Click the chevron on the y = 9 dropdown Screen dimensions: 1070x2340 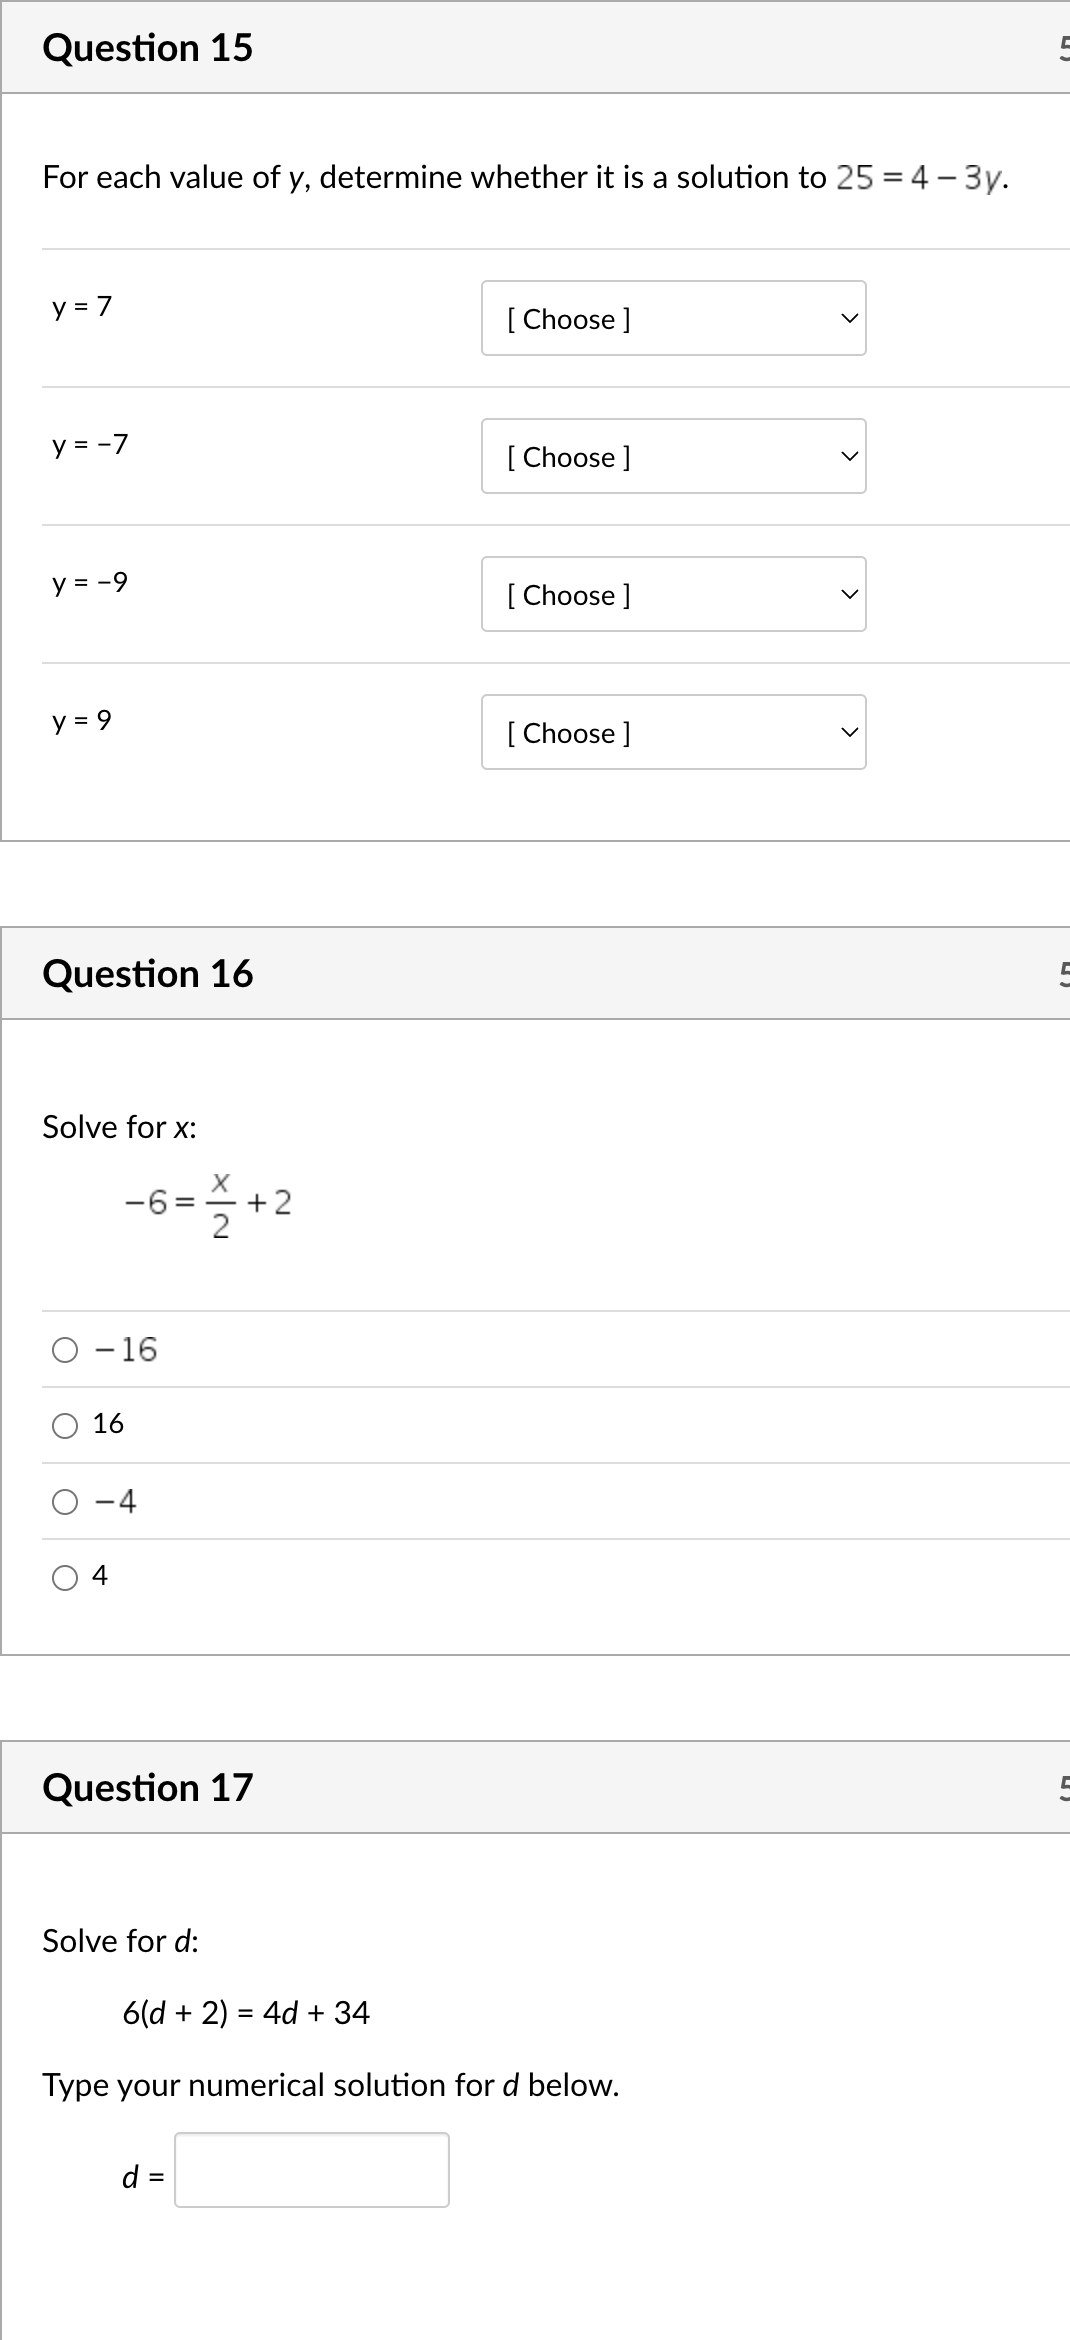[x=848, y=732]
